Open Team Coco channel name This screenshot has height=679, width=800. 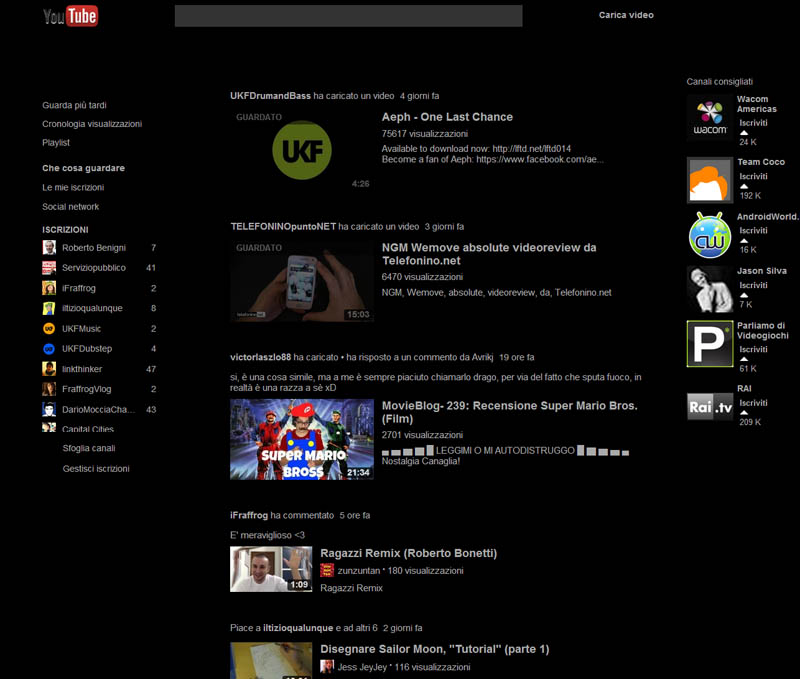pyautogui.click(x=761, y=162)
